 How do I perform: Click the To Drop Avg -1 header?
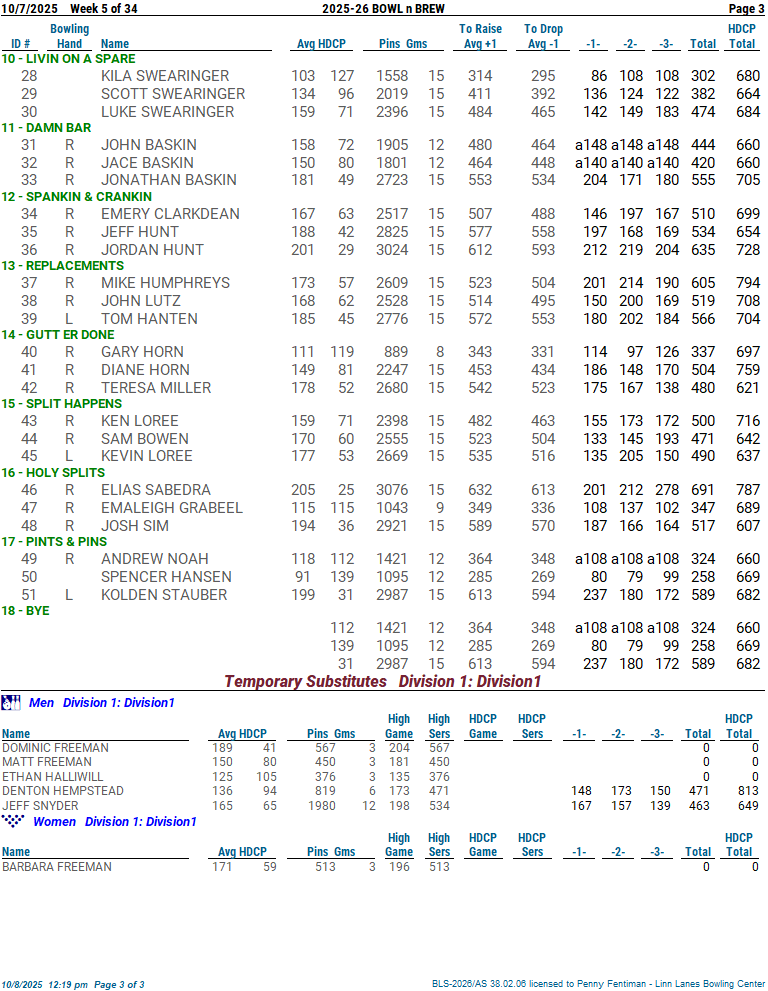pyautogui.click(x=543, y=36)
